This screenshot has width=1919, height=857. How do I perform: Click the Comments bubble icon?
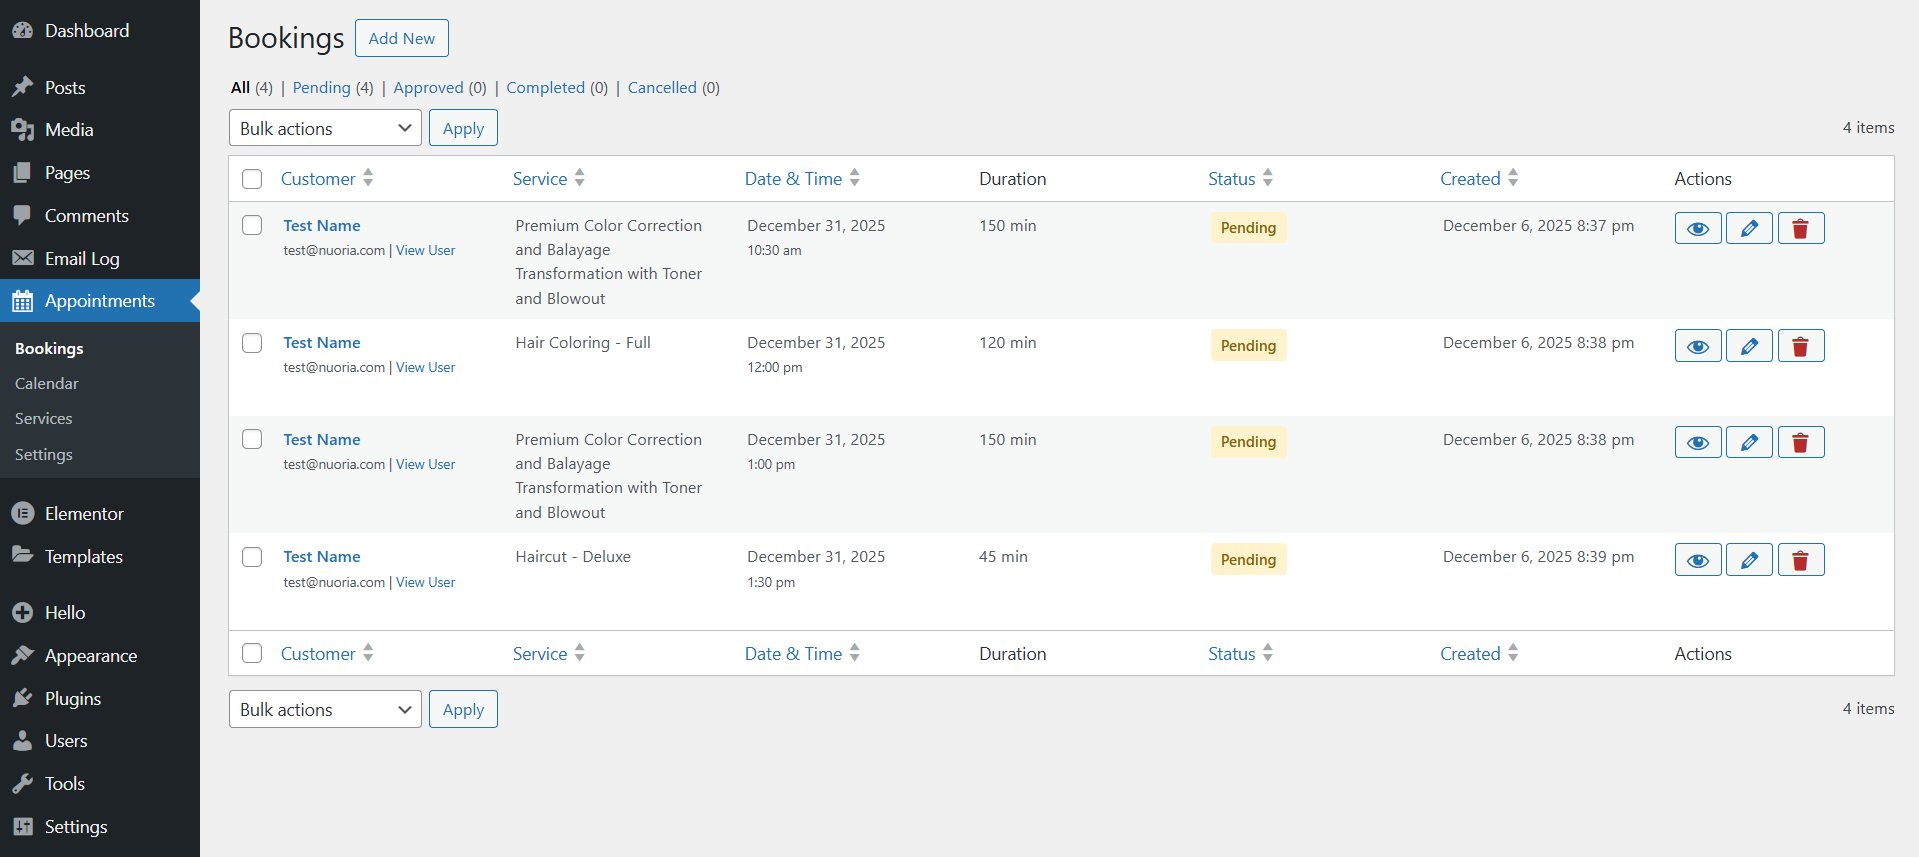[x=22, y=216]
